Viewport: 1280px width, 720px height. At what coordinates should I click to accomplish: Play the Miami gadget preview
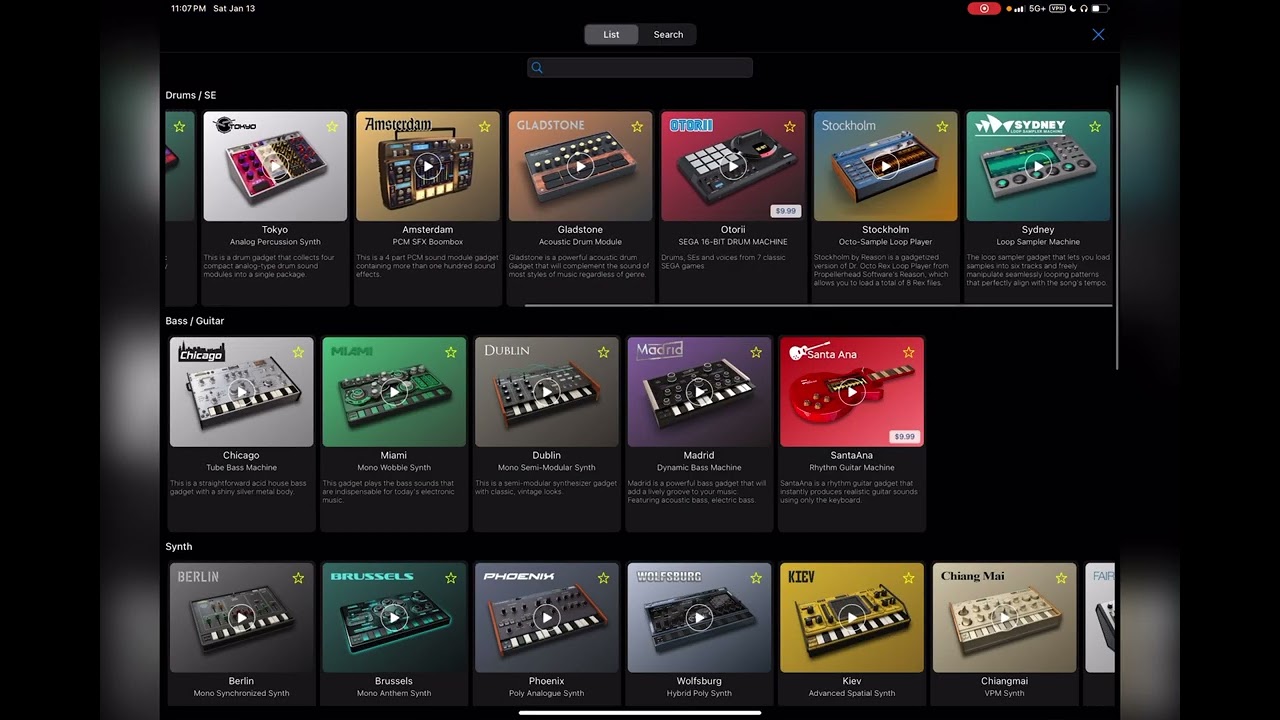click(x=394, y=392)
